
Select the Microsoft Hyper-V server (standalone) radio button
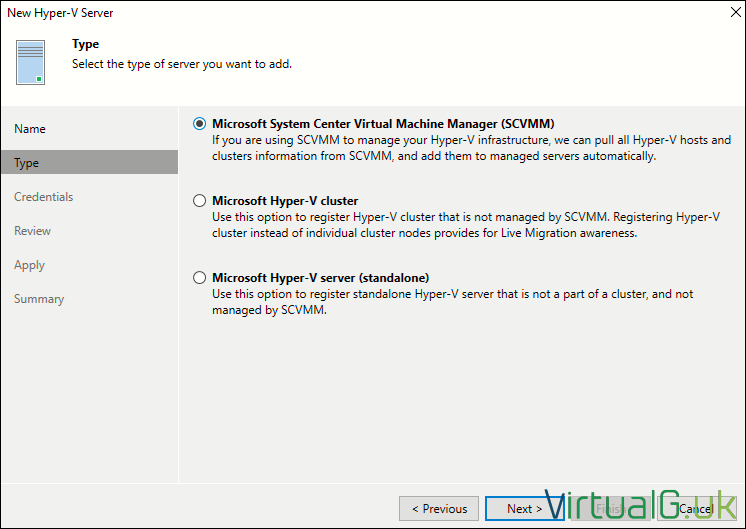coord(199,277)
